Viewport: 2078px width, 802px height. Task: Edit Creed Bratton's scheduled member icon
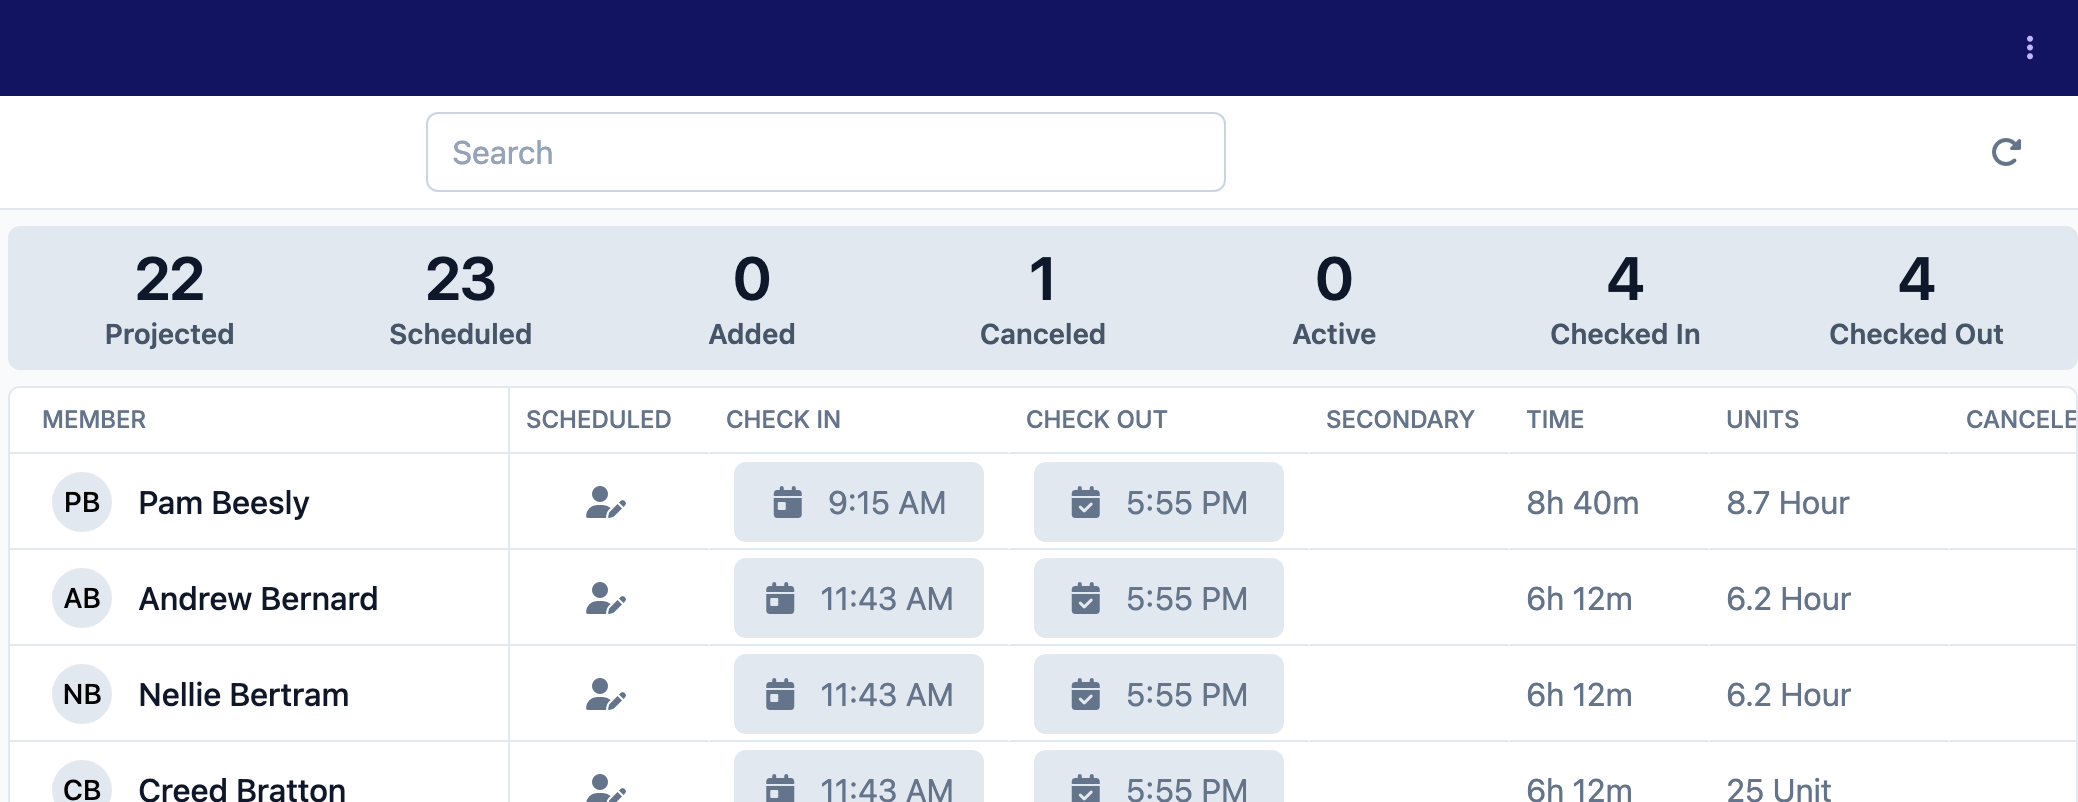[x=606, y=788]
